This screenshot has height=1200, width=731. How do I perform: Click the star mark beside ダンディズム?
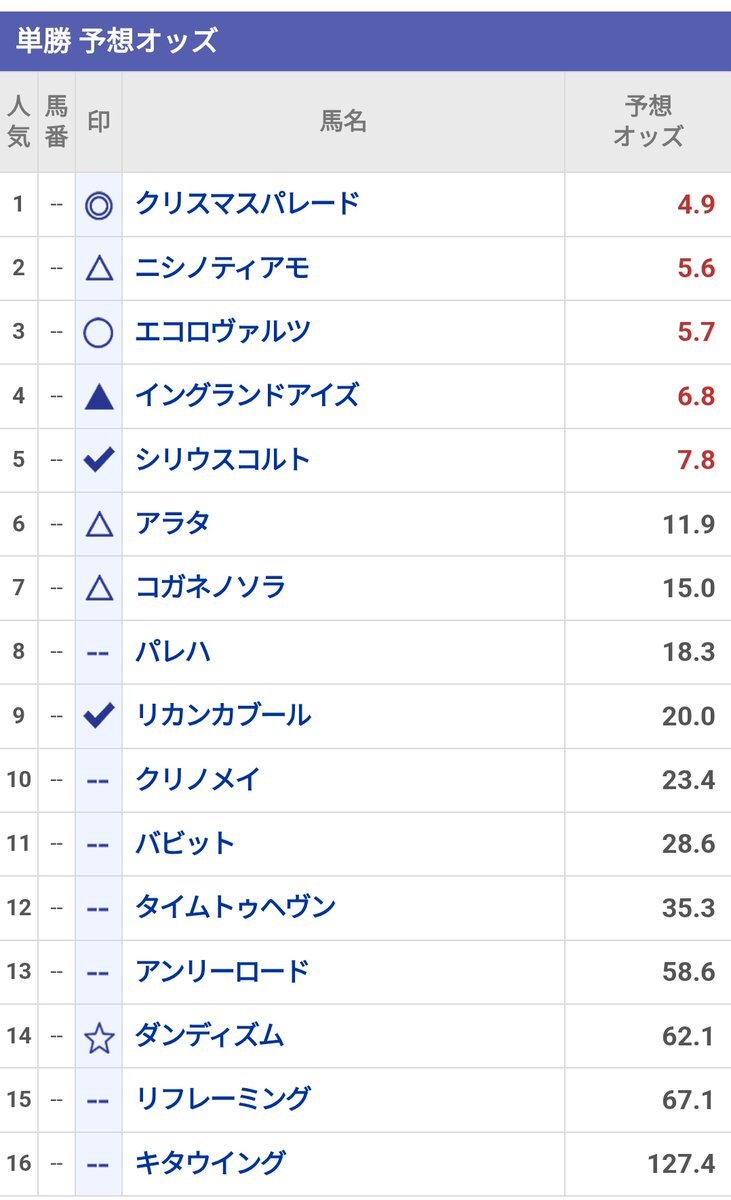pyautogui.click(x=98, y=1038)
